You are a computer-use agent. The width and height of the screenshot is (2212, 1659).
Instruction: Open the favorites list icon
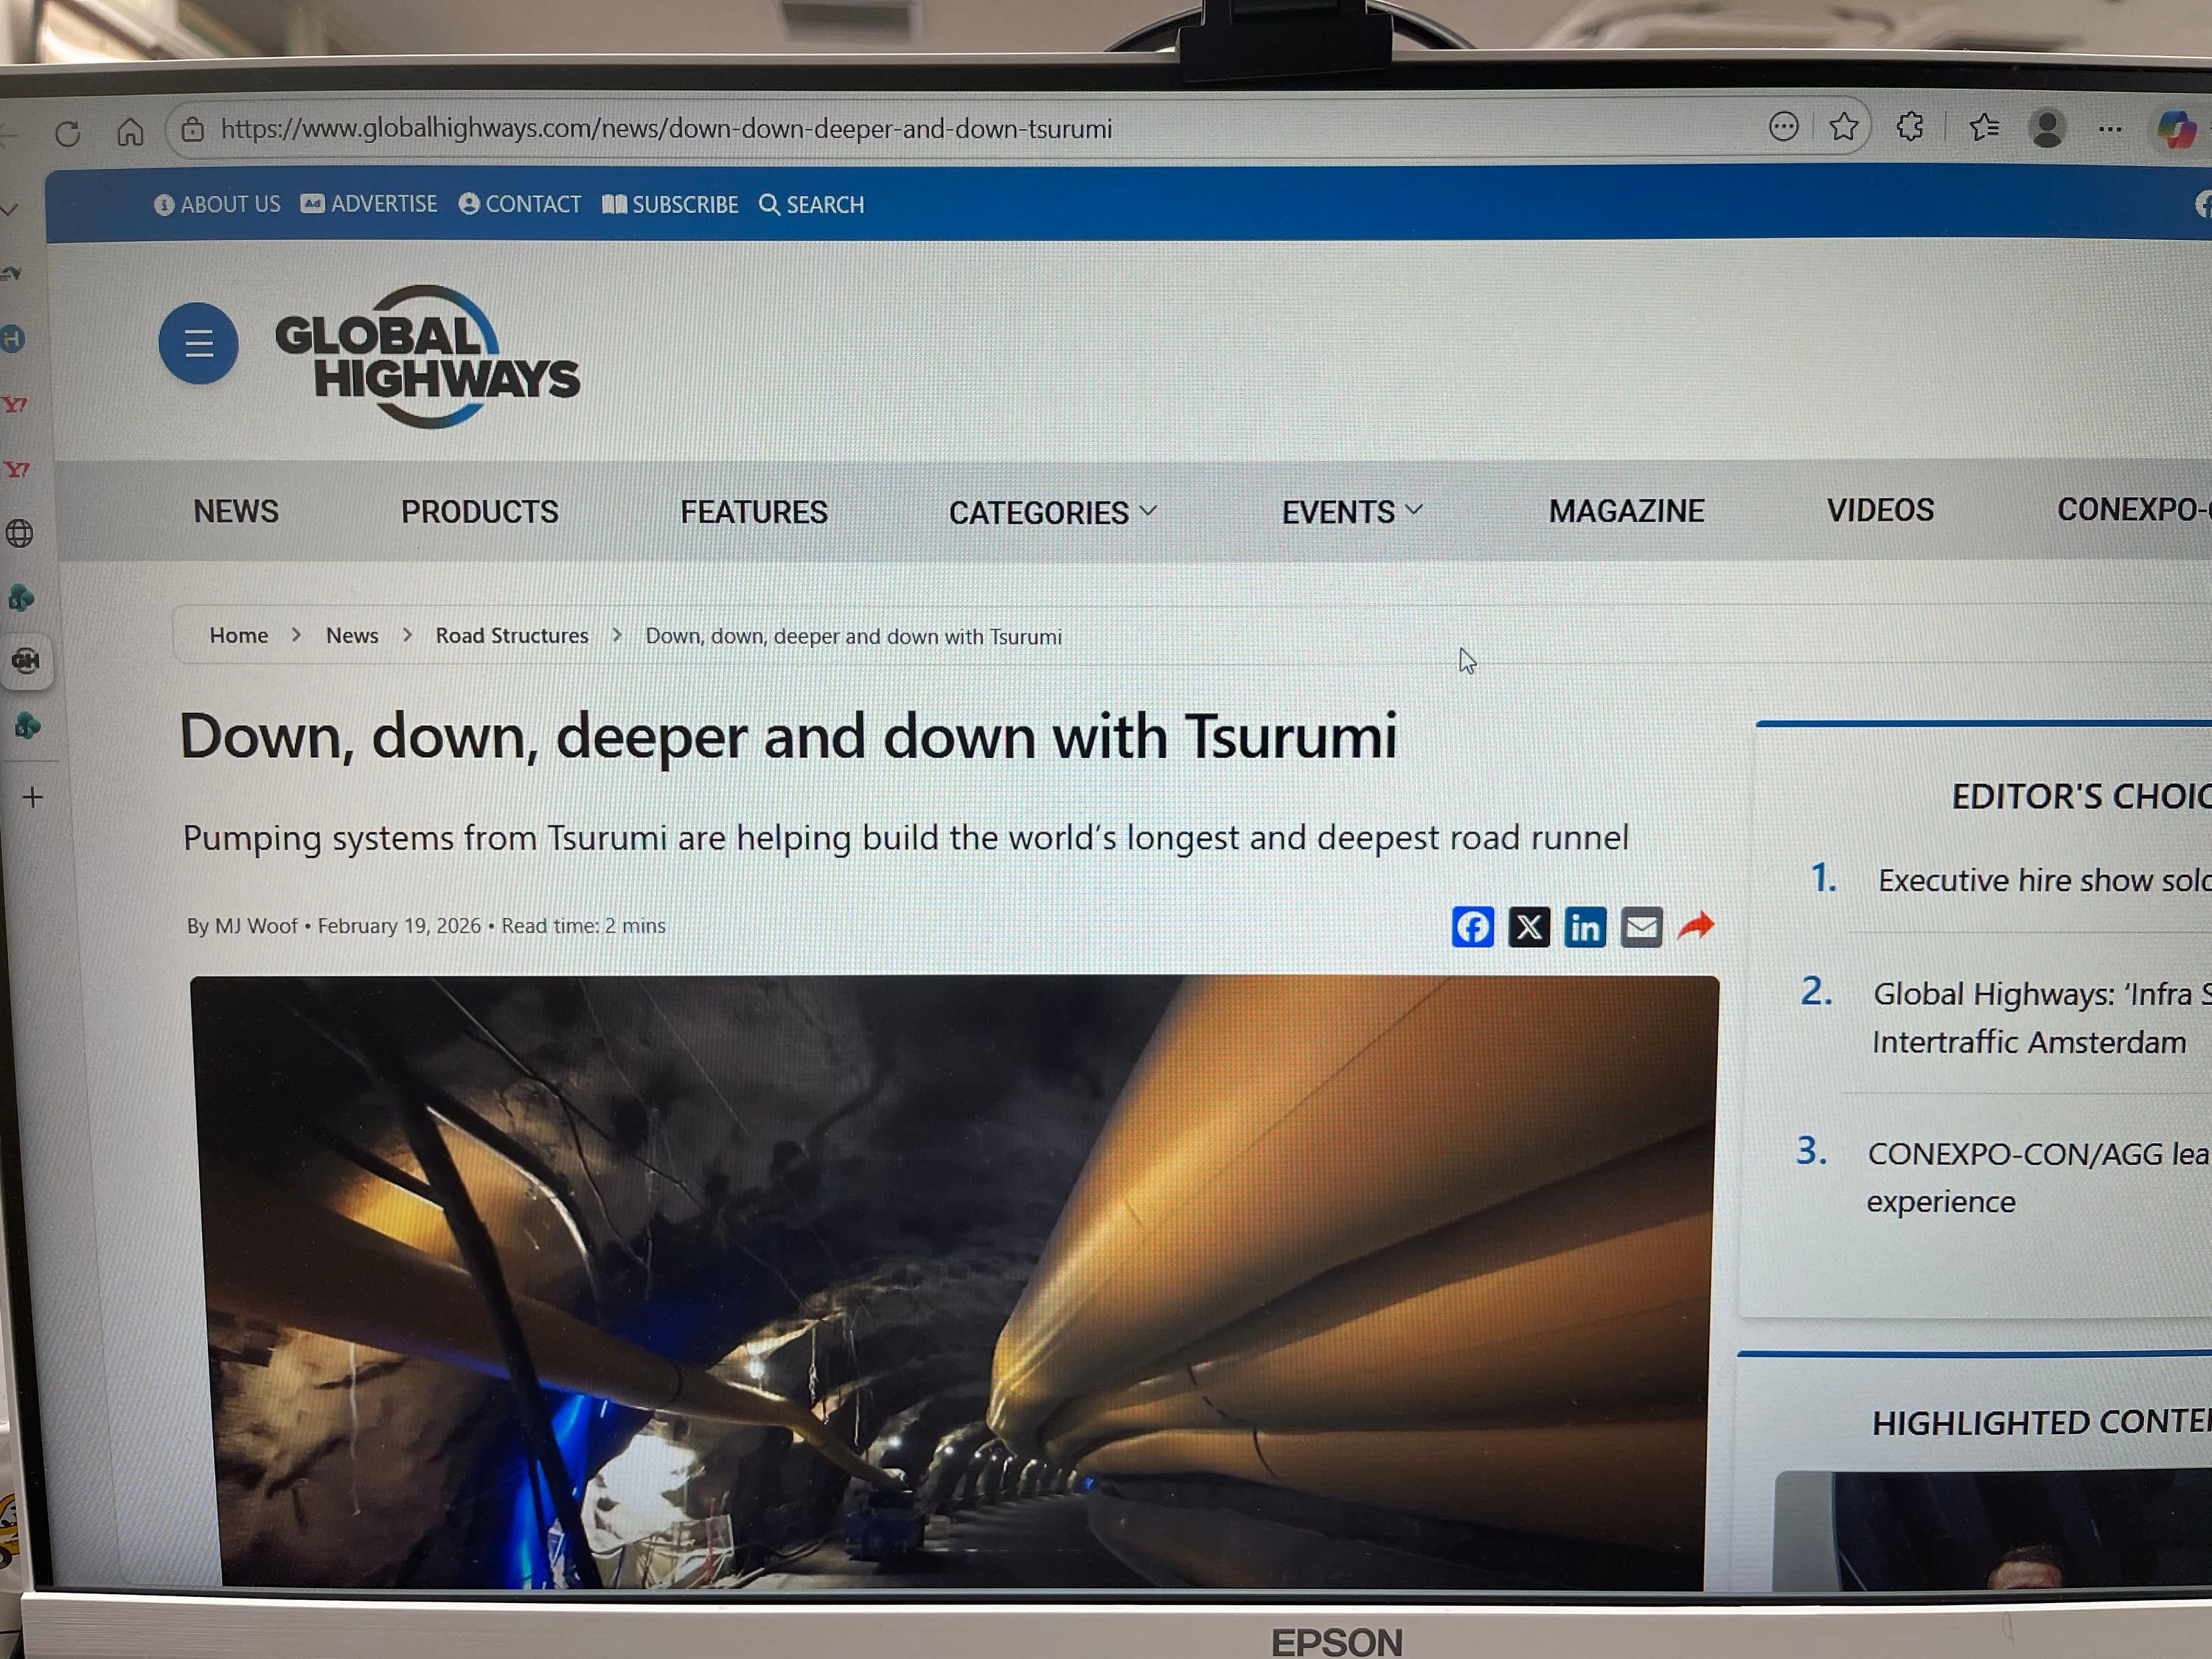(1984, 127)
